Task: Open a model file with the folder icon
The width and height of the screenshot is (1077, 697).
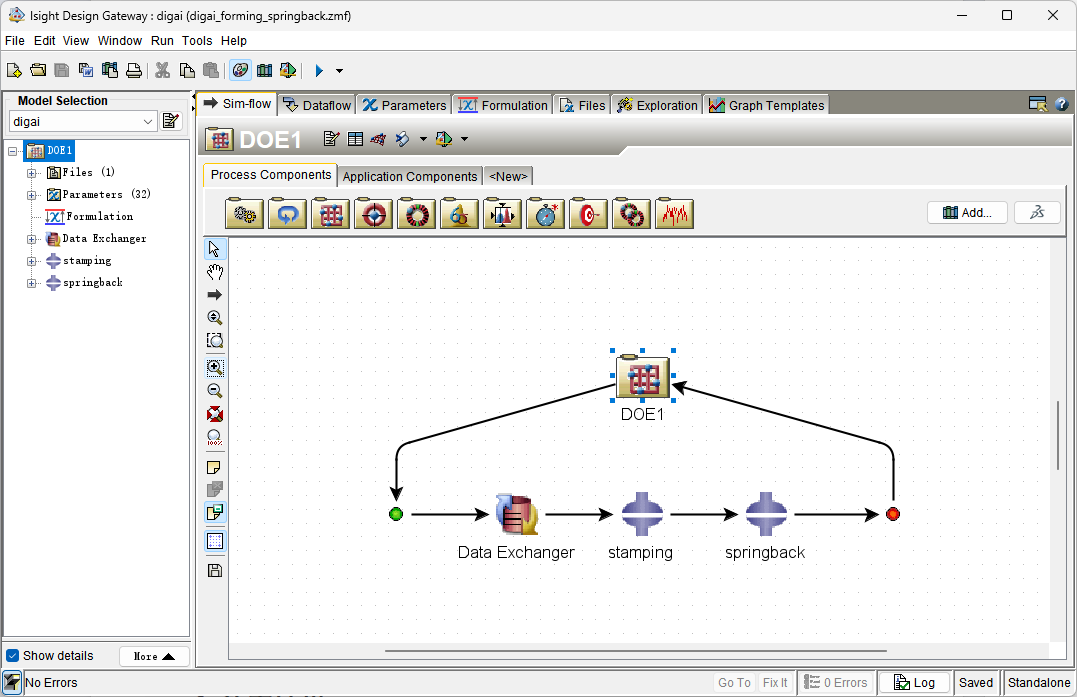Action: coord(38,70)
